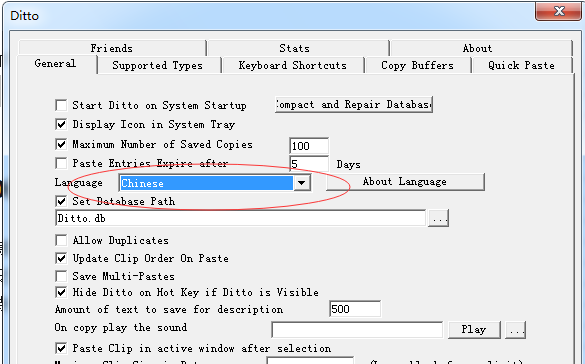The image size is (585, 364).
Task: Click the About Language button
Action: (405, 182)
